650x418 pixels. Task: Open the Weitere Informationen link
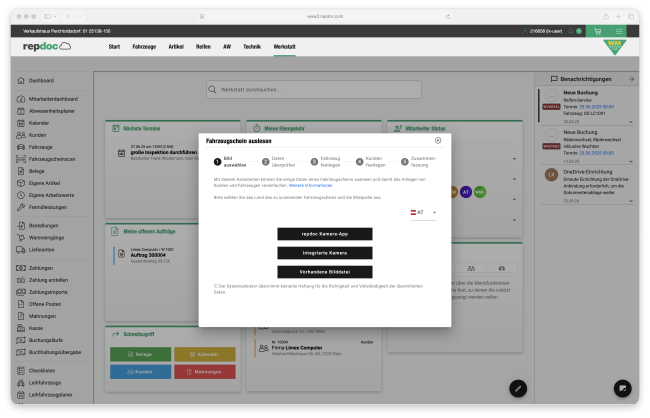click(310, 186)
